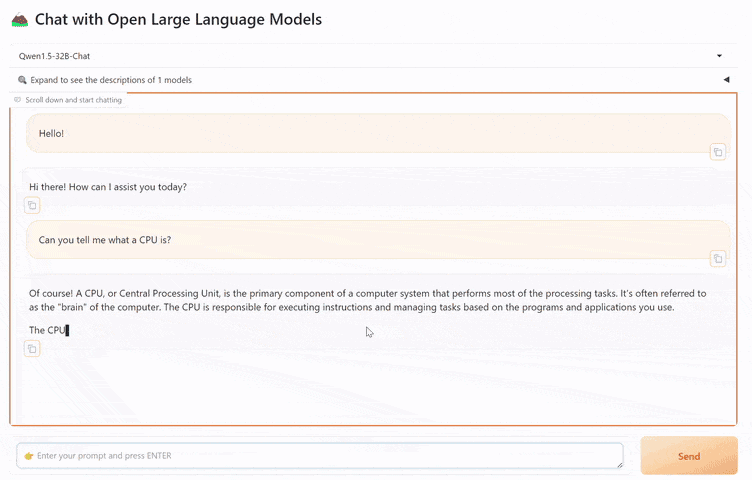
Task: Click the "Hello!" user message bubble
Action: coord(378,133)
